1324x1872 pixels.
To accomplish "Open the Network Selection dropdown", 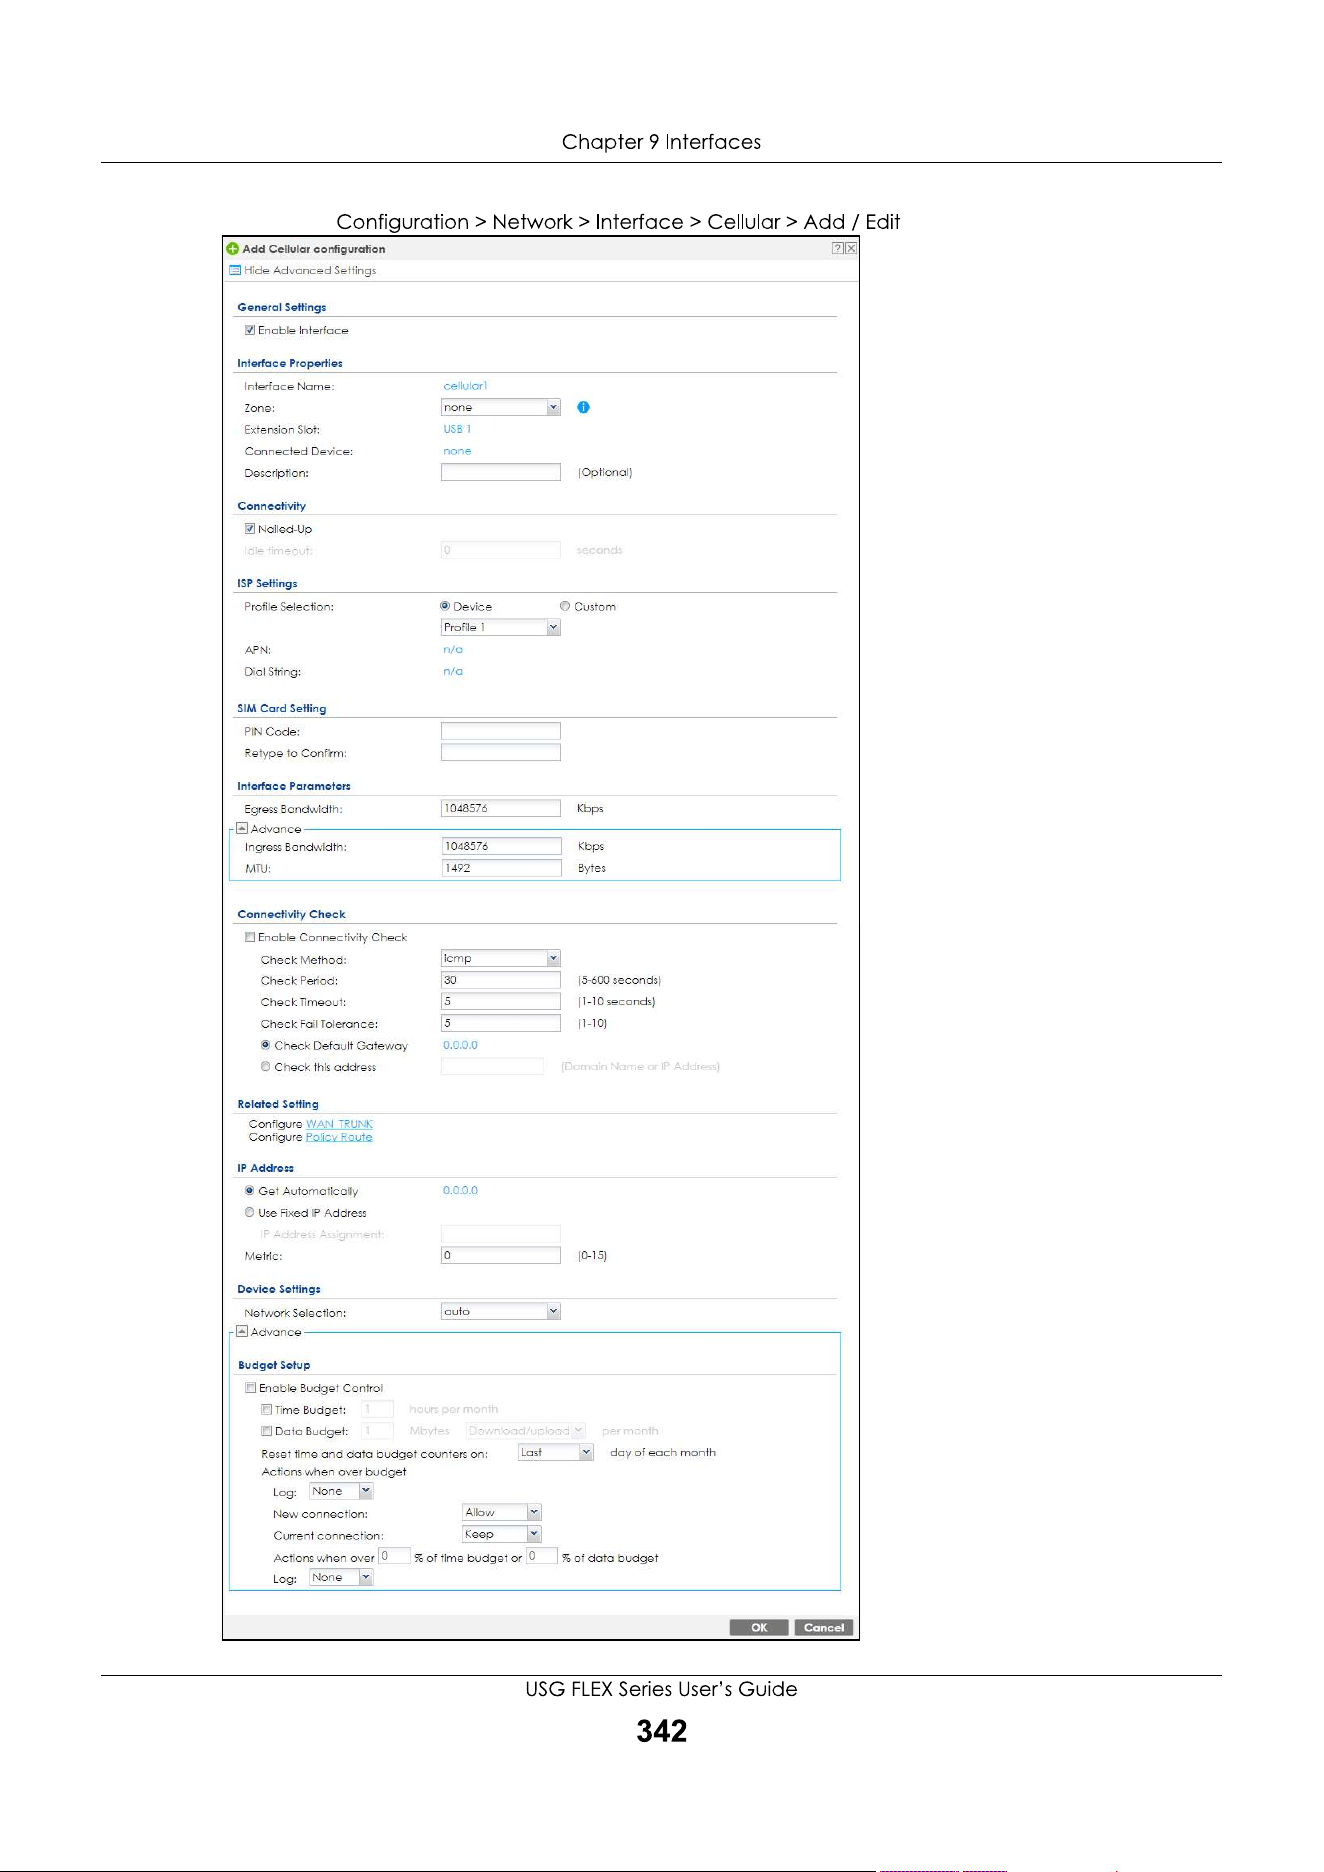I will coord(500,1311).
